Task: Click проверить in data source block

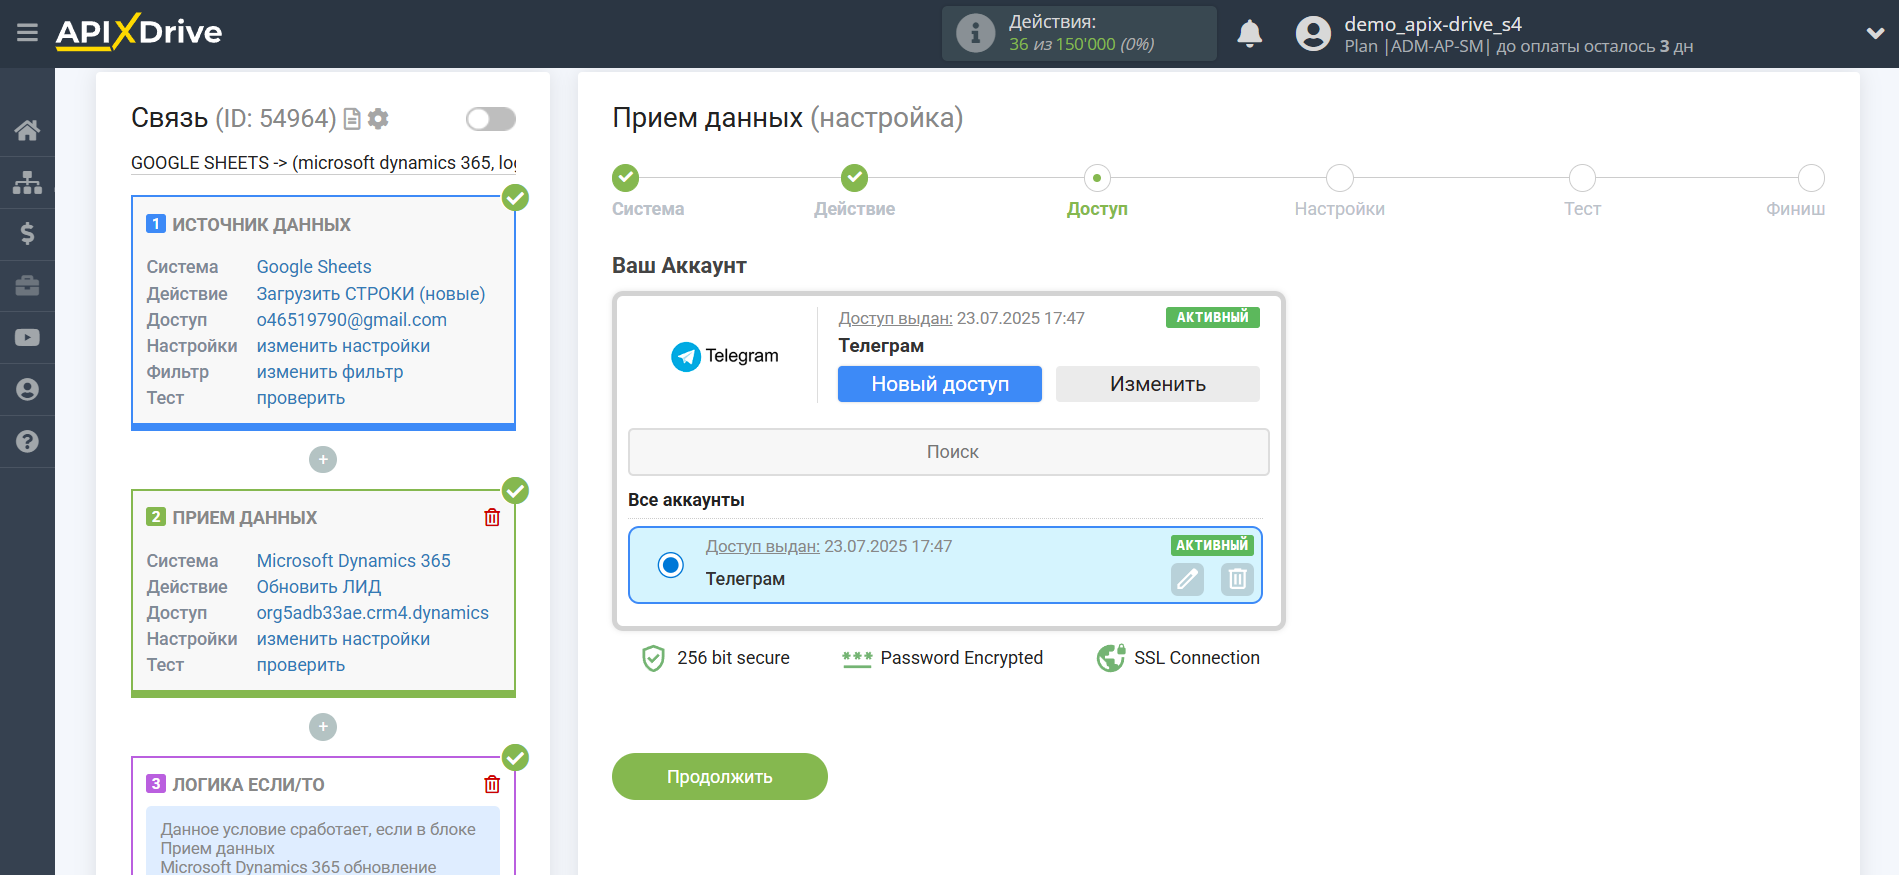Action: [x=301, y=398]
